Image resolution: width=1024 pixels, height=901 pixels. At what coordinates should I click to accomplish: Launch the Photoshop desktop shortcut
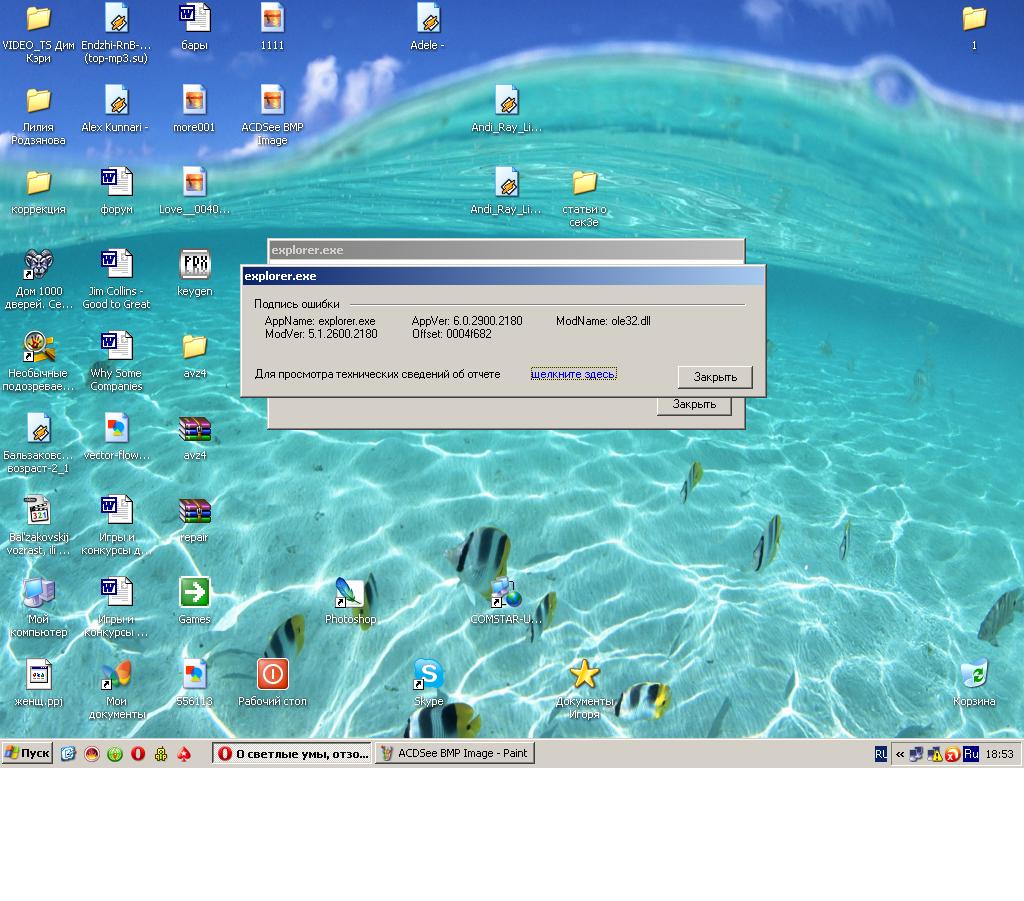coord(350,593)
